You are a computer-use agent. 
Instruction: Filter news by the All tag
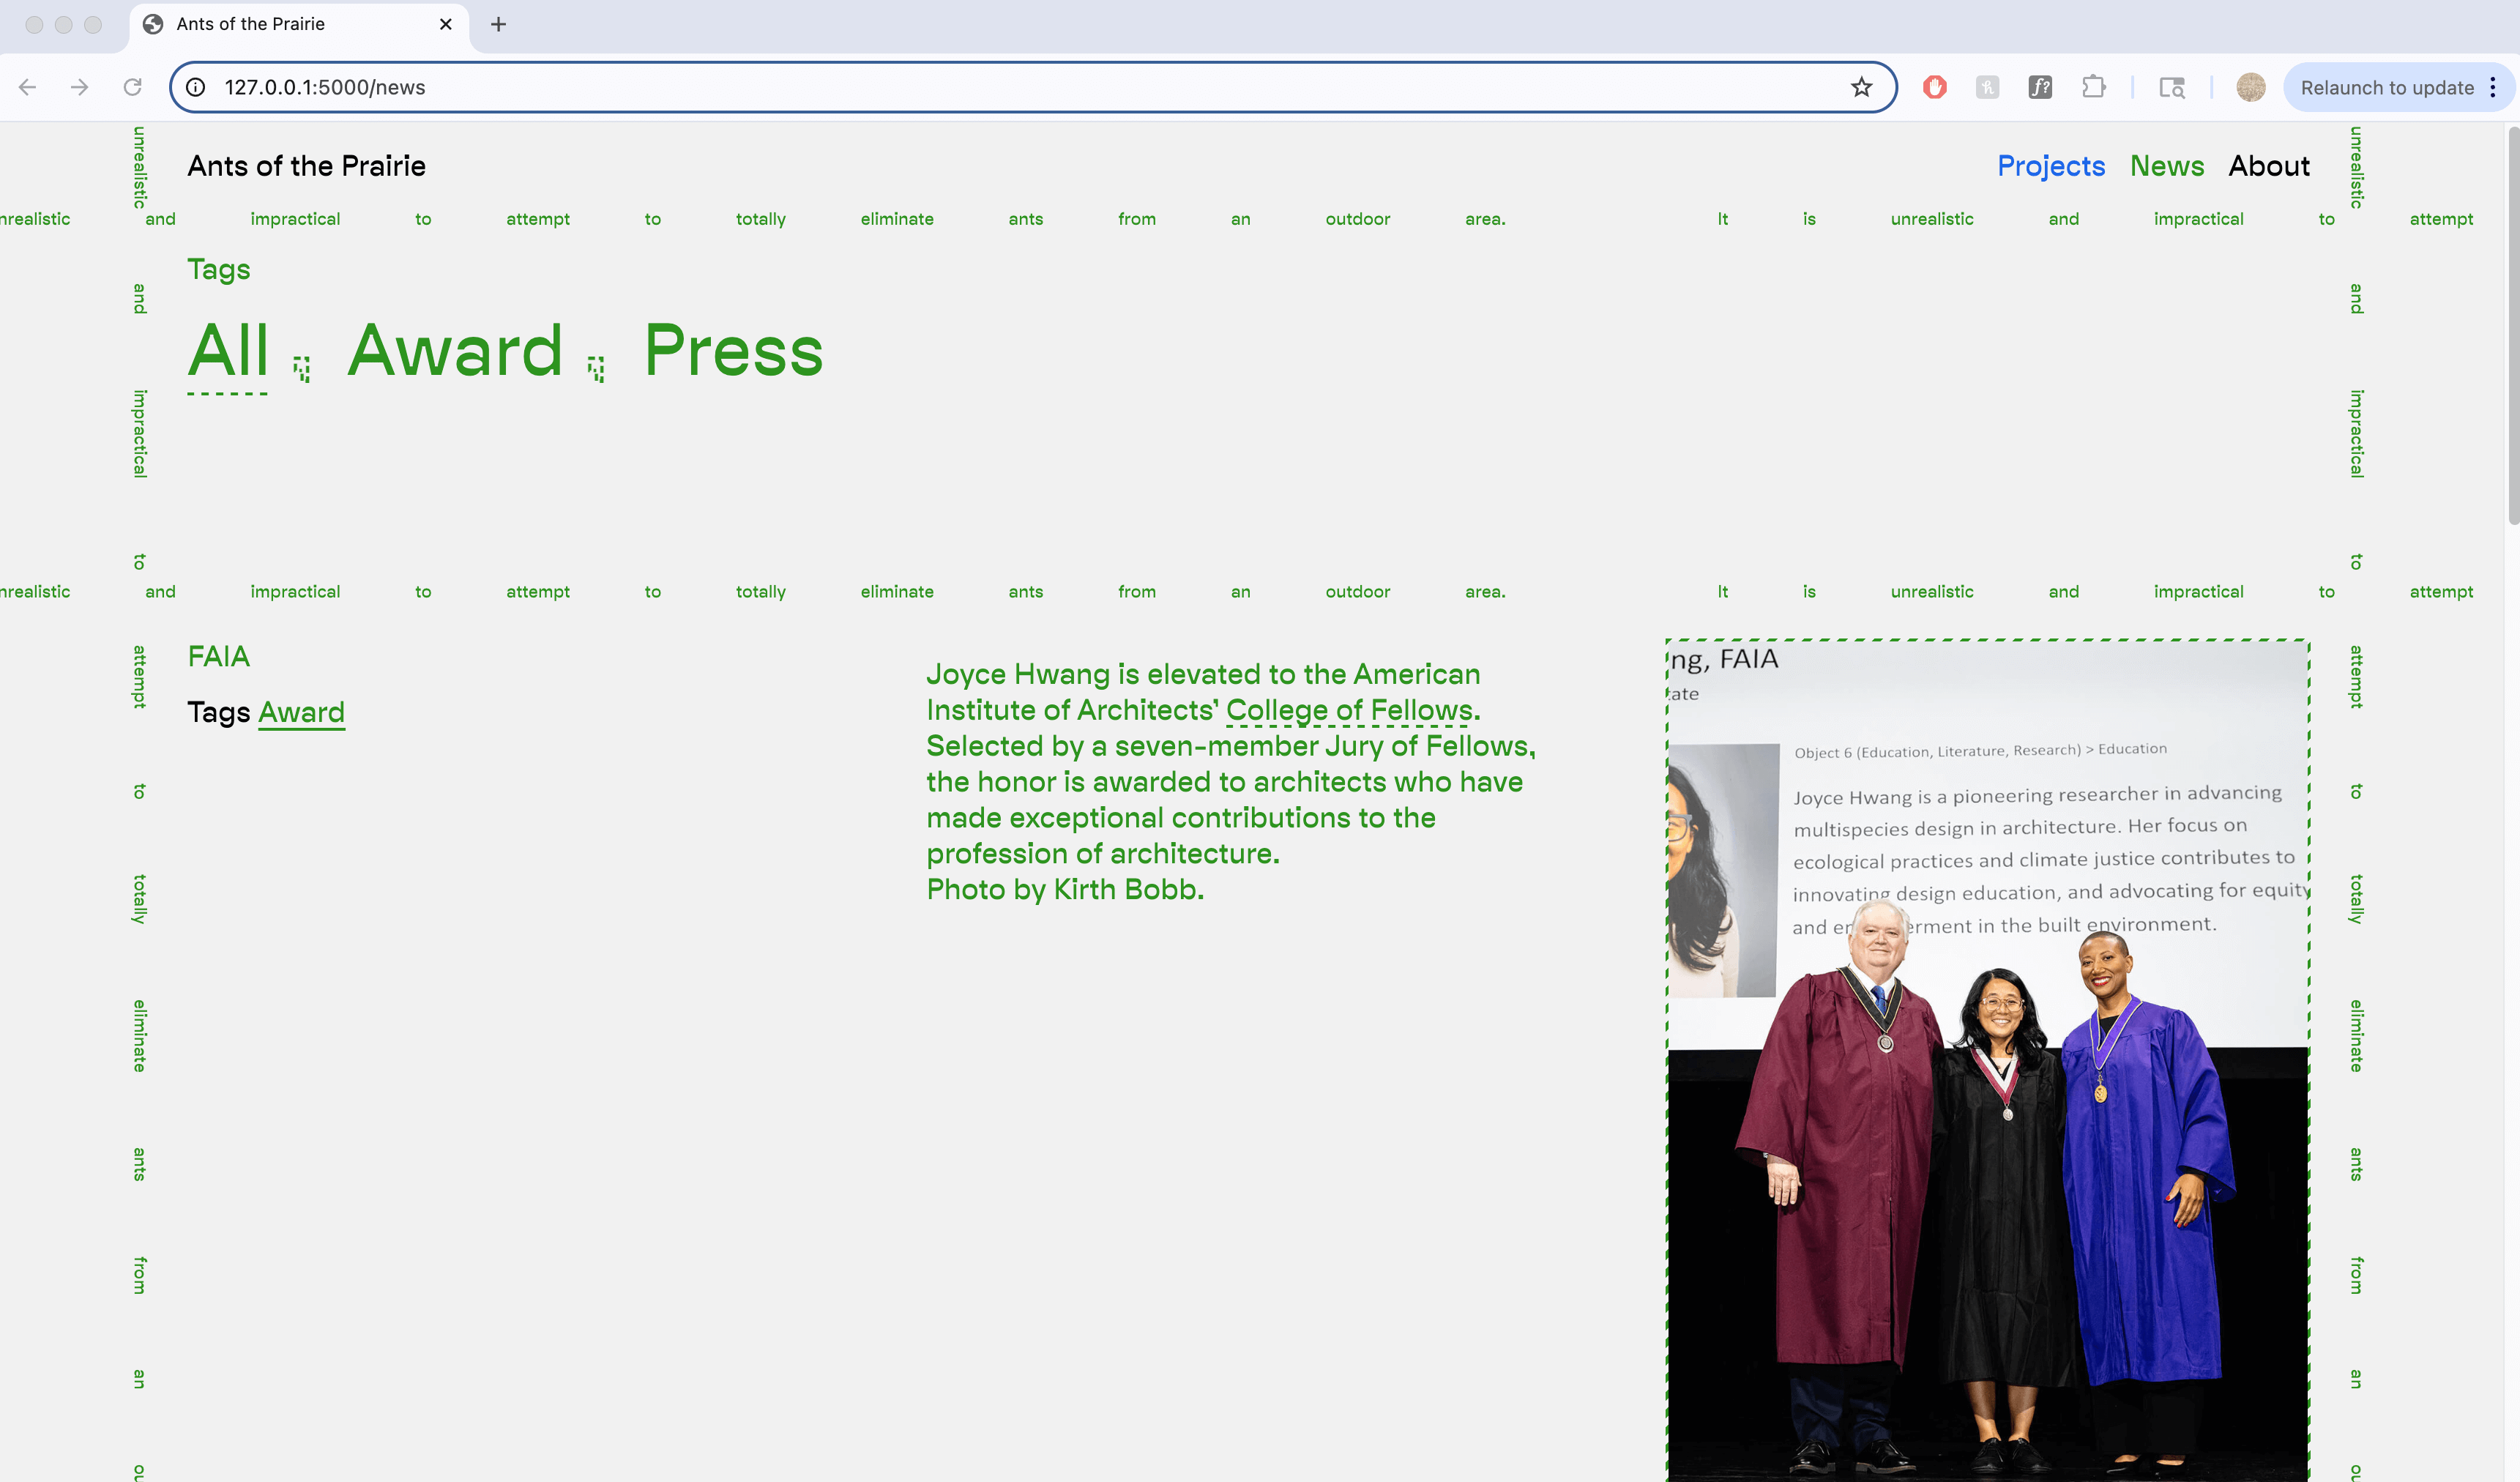pyautogui.click(x=228, y=351)
